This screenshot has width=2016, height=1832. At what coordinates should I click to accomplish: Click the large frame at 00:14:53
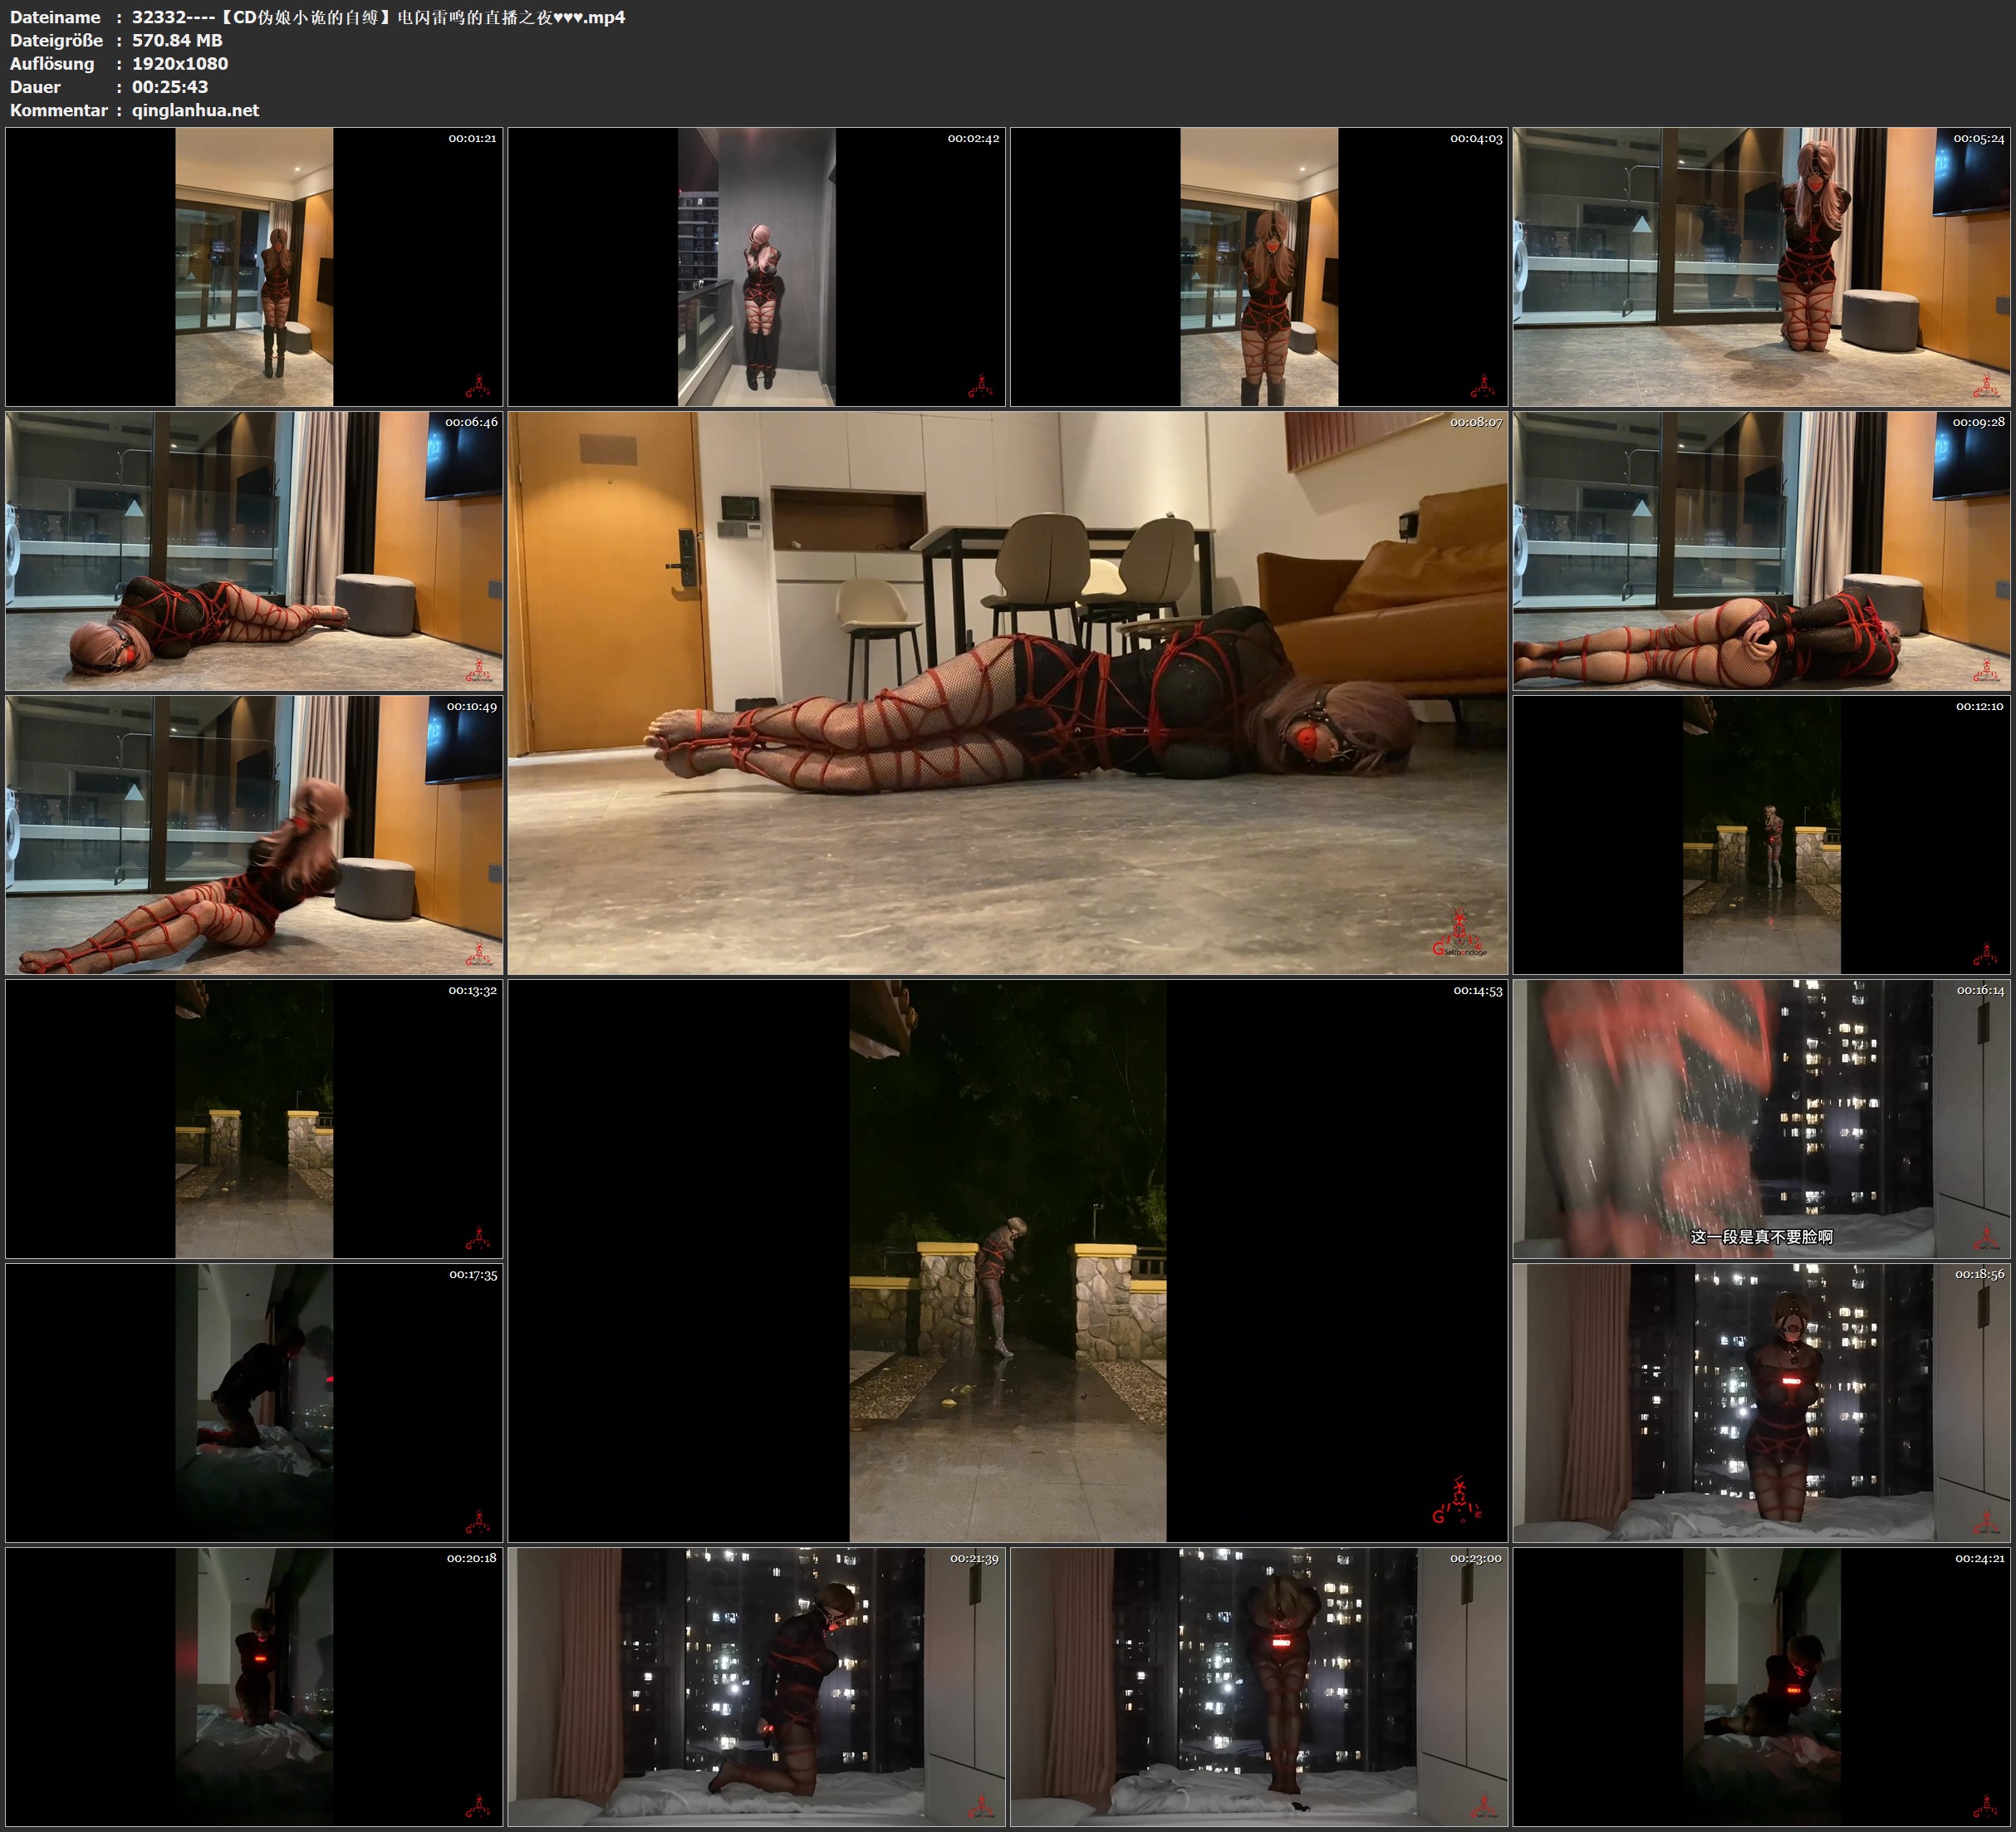click(x=1007, y=1260)
